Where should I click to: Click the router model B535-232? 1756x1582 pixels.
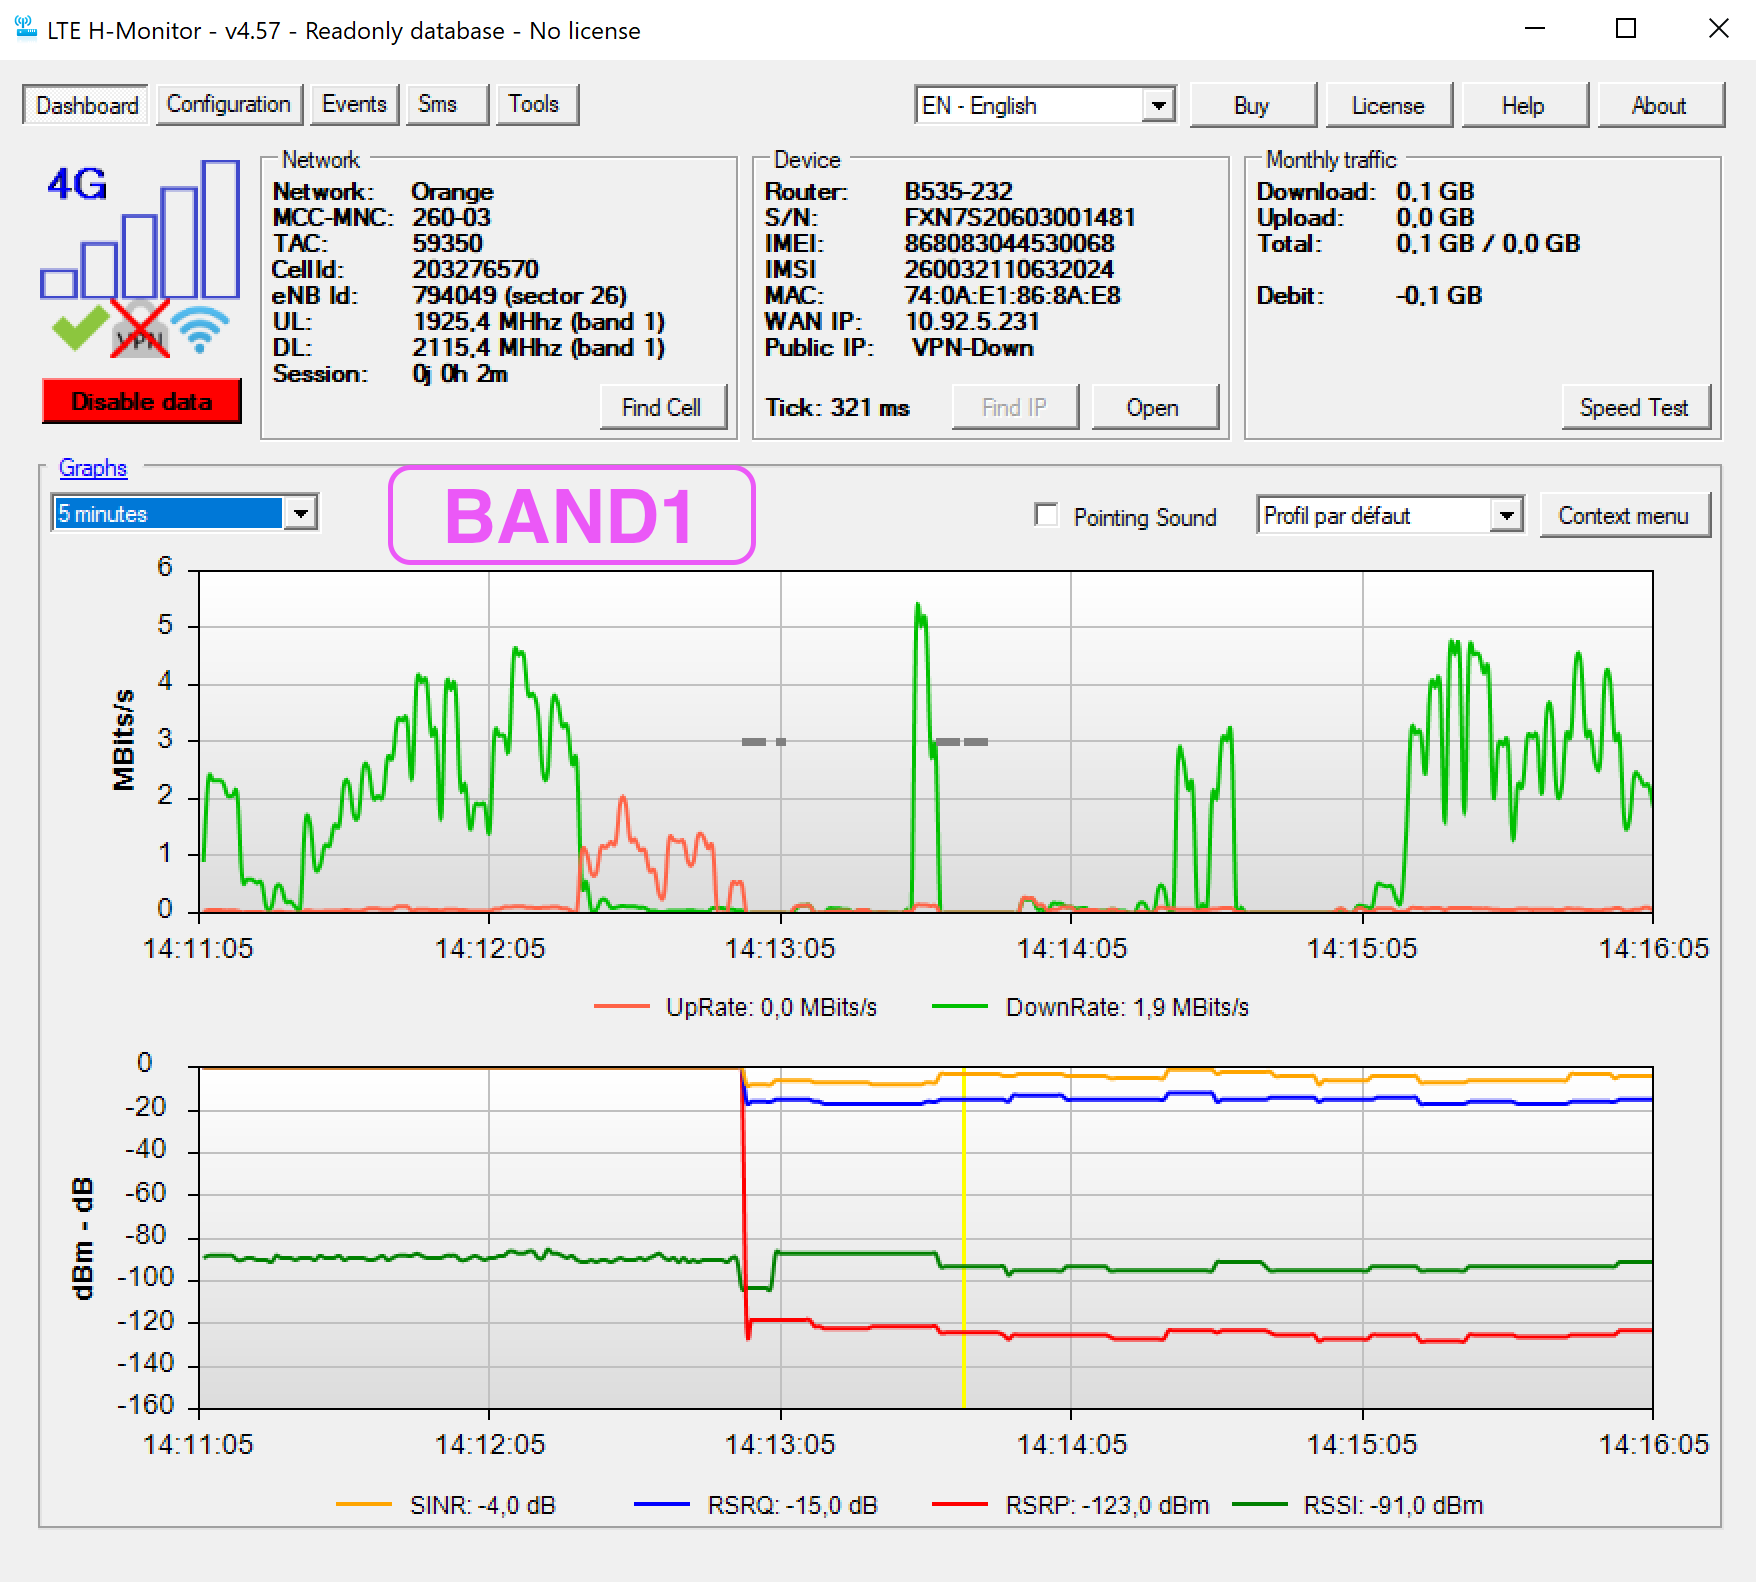959,191
